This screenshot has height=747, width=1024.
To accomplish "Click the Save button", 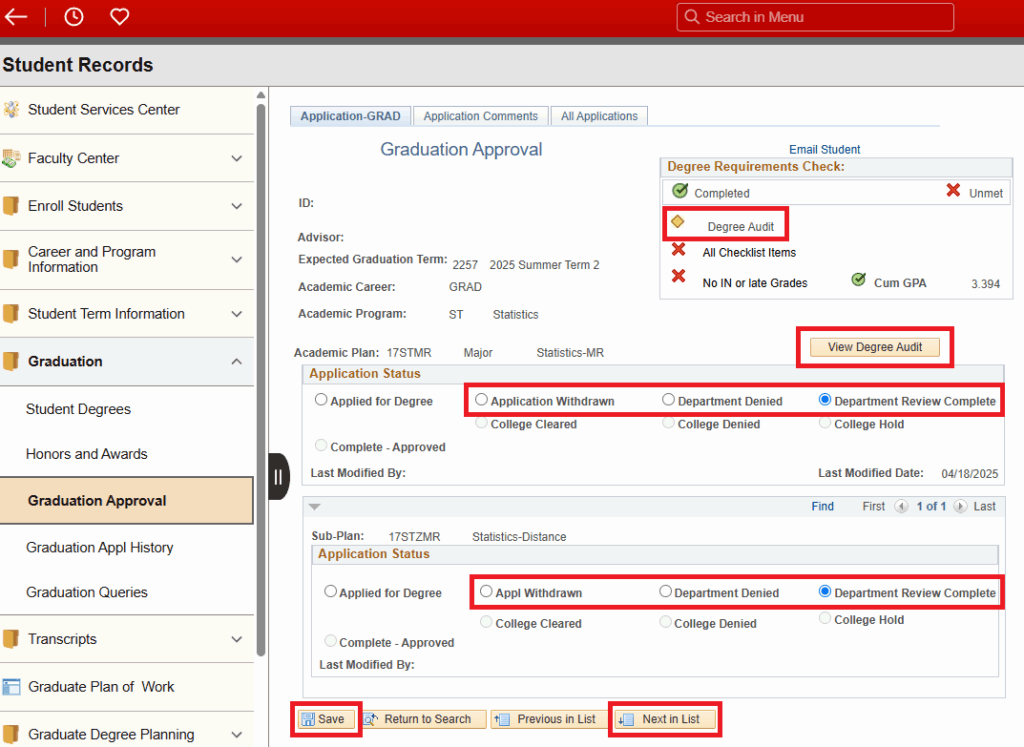I will pos(326,719).
